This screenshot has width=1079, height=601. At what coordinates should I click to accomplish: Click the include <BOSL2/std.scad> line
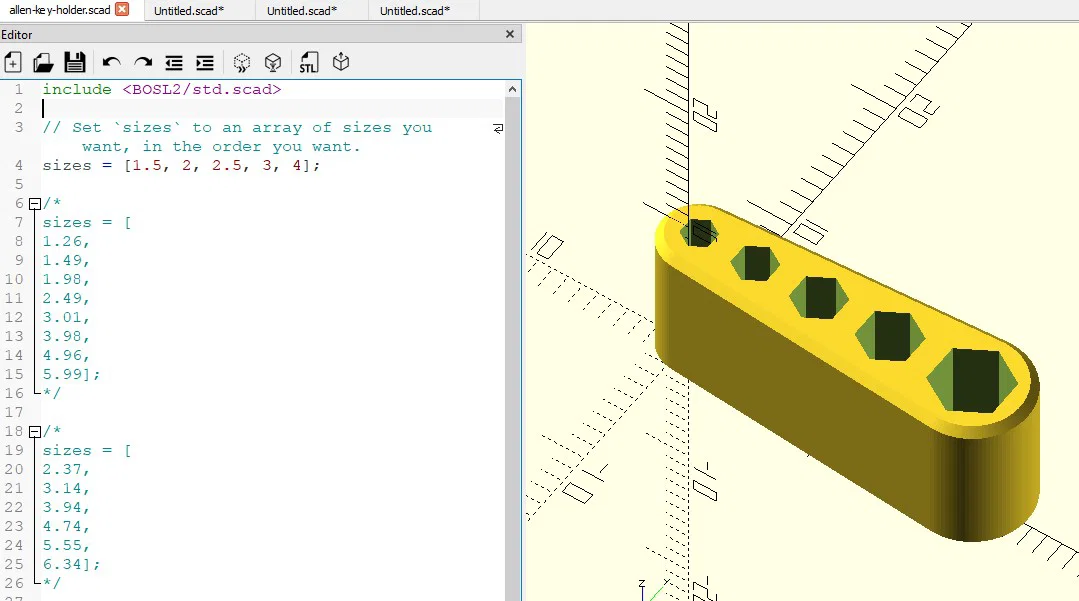[x=162, y=89]
